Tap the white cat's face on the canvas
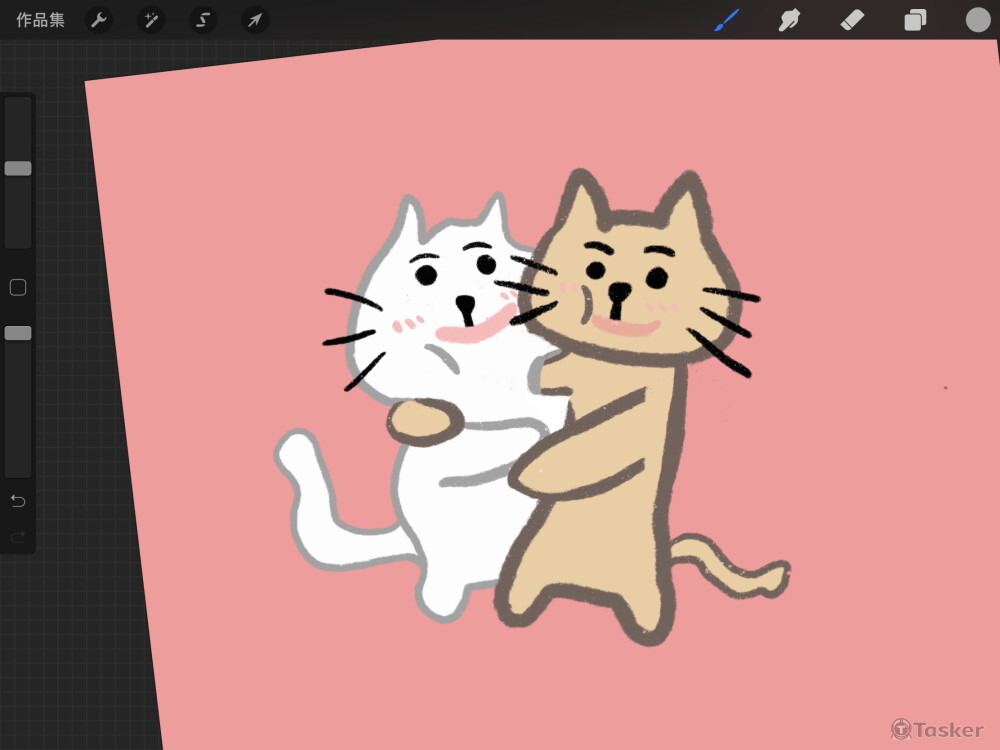This screenshot has width=1000, height=750. [450, 290]
